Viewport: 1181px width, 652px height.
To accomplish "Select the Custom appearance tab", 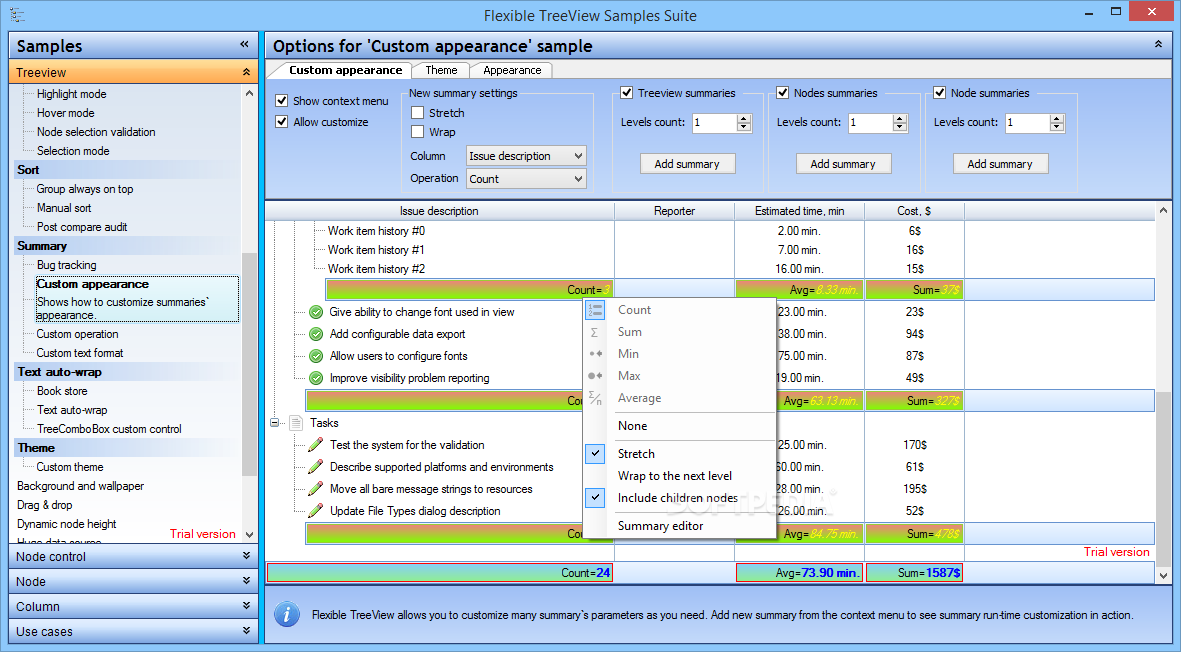I will point(345,70).
